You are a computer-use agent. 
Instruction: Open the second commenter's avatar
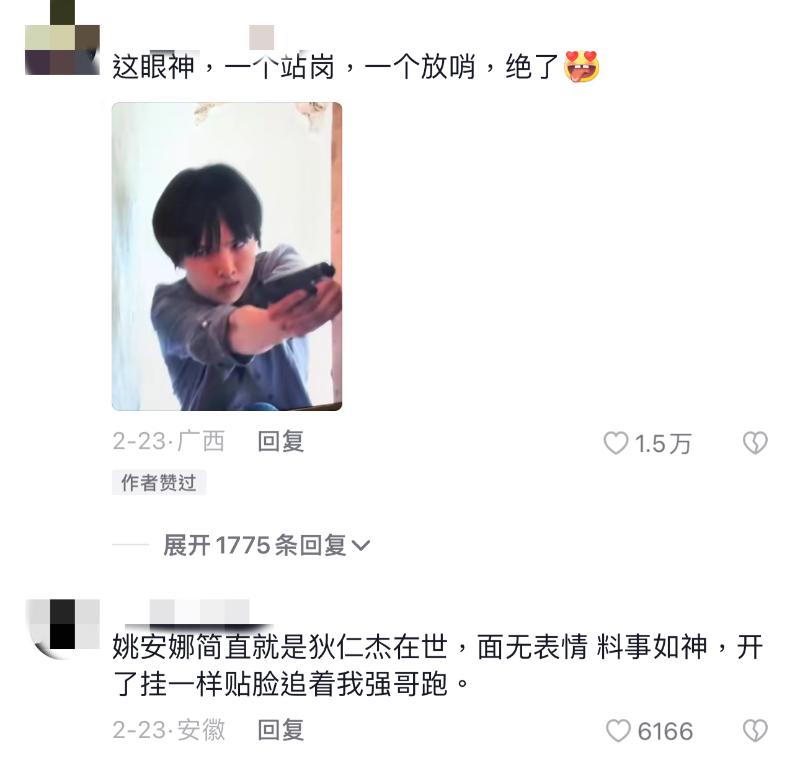[62, 629]
